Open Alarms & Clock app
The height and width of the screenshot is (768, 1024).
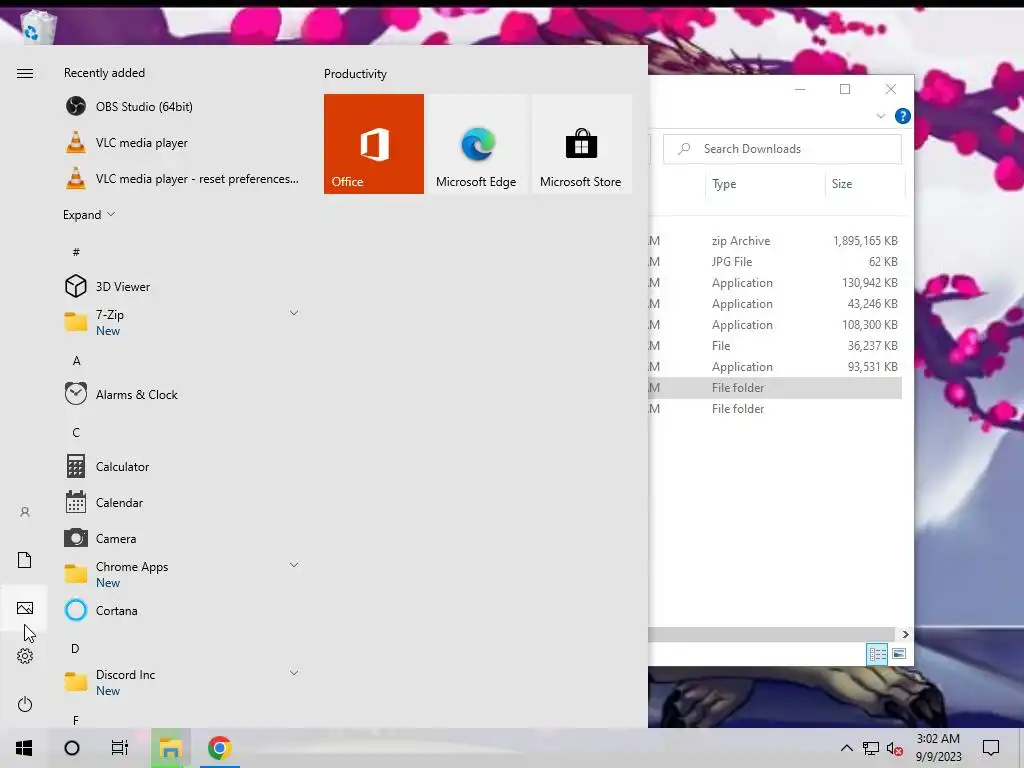coord(182,394)
